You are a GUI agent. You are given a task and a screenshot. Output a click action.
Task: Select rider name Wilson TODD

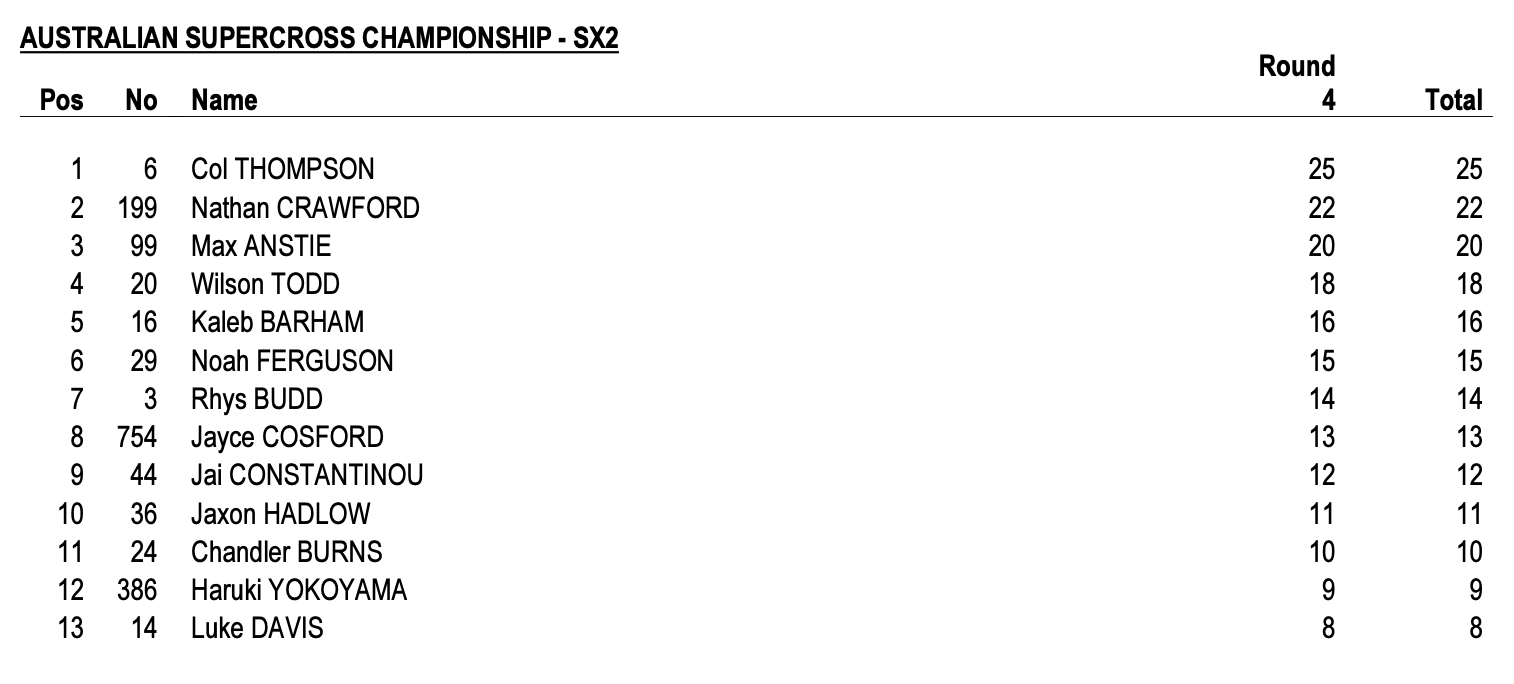[x=265, y=284]
